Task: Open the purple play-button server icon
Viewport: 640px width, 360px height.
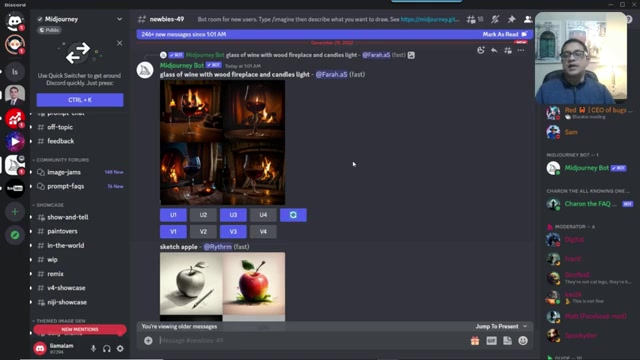Action: tap(15, 142)
